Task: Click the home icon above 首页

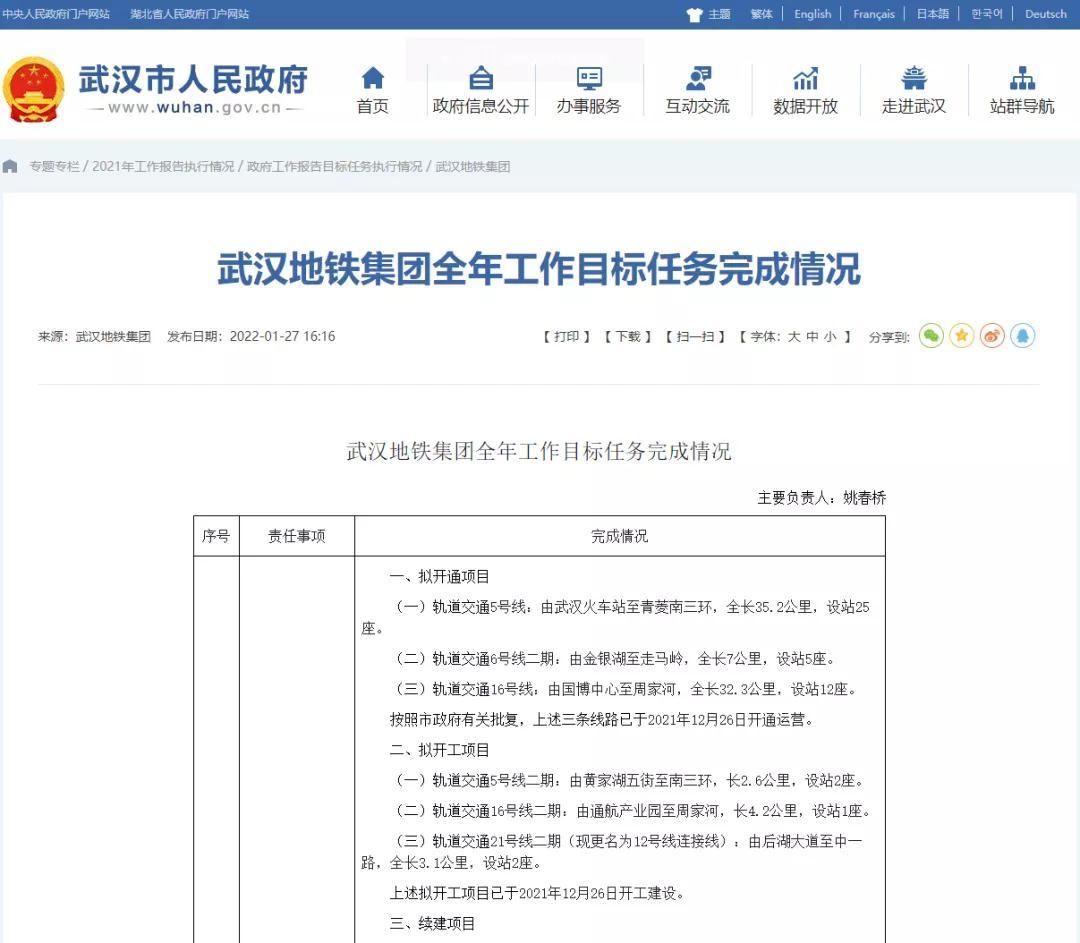Action: pyautogui.click(x=373, y=78)
